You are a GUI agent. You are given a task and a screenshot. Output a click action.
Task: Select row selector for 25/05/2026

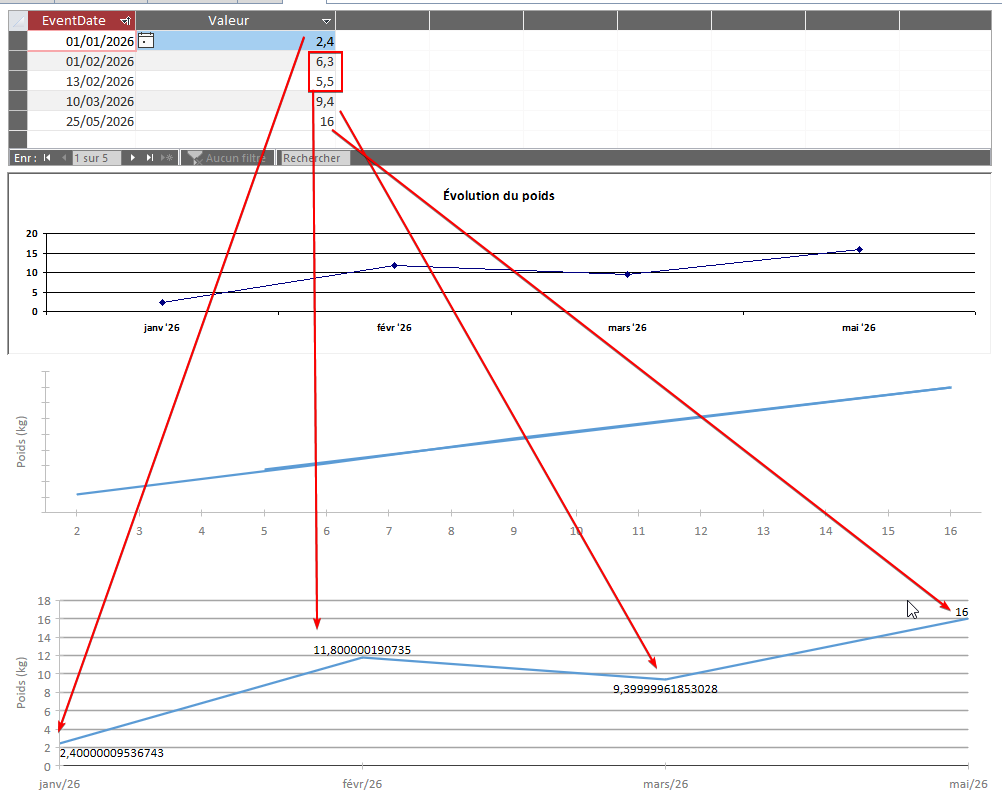click(18, 121)
